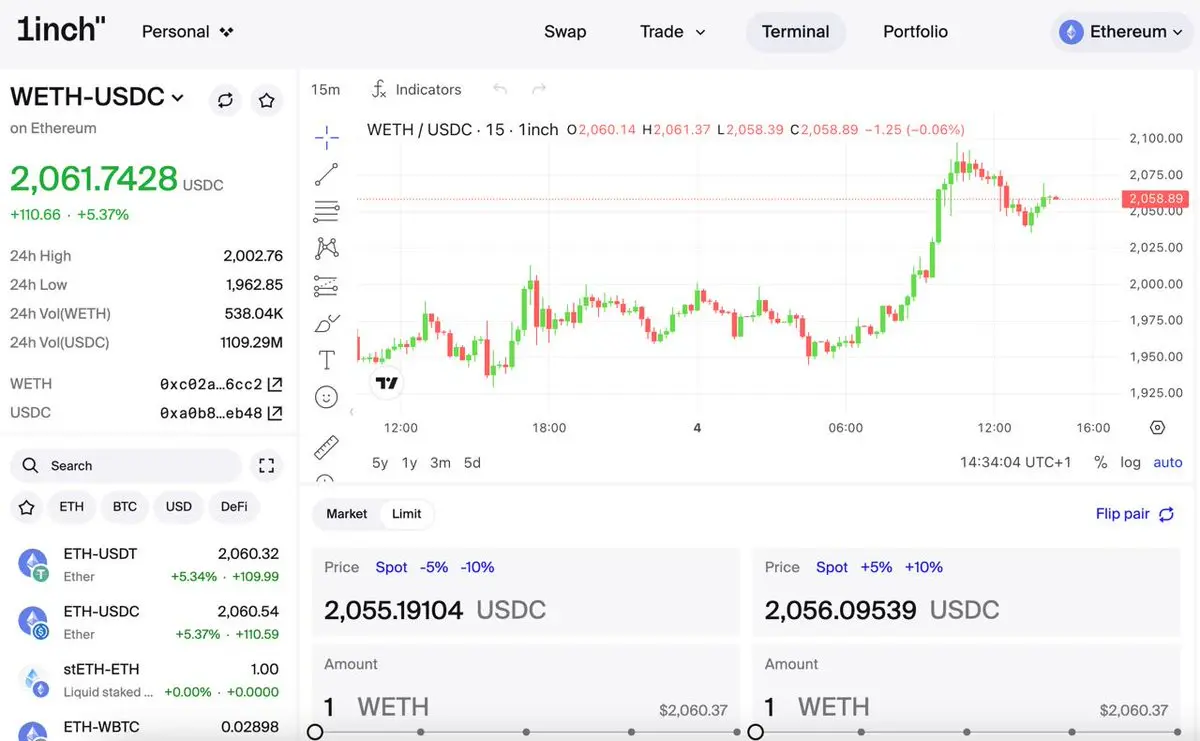Open the forecasting and measurement tool
Screen dimensions: 1200x741
point(326,286)
